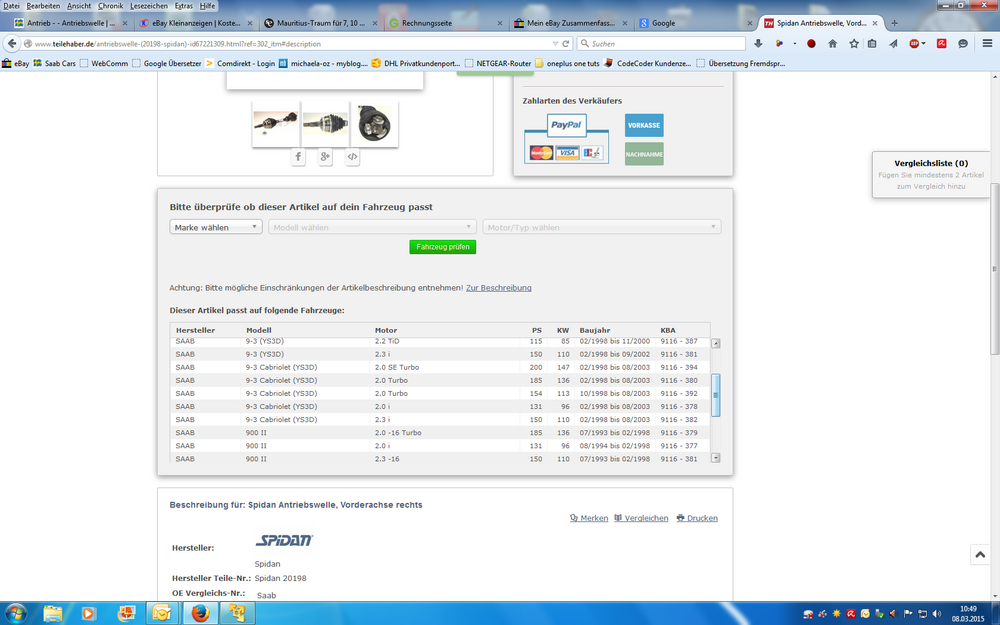Bookmark this page with the star icon
The image size is (1000, 625).
(854, 43)
